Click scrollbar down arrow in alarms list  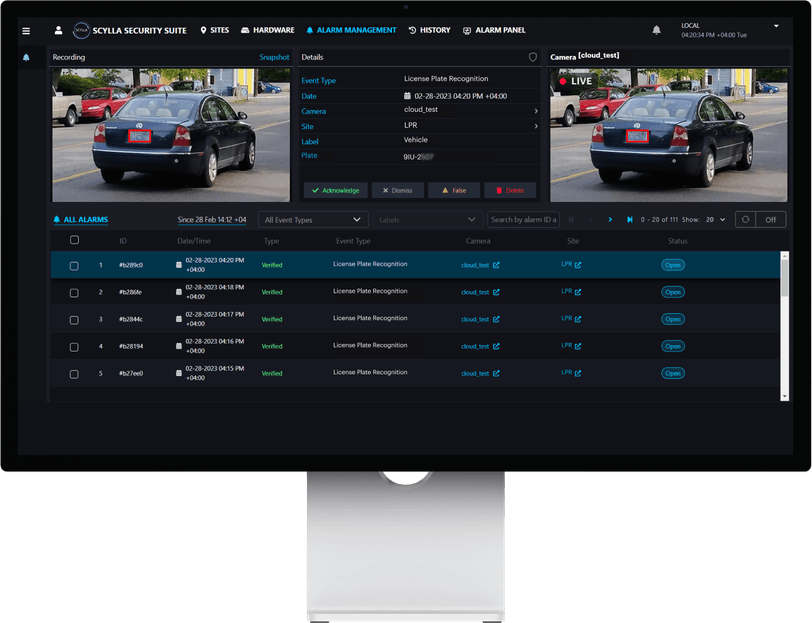pyautogui.click(x=785, y=396)
